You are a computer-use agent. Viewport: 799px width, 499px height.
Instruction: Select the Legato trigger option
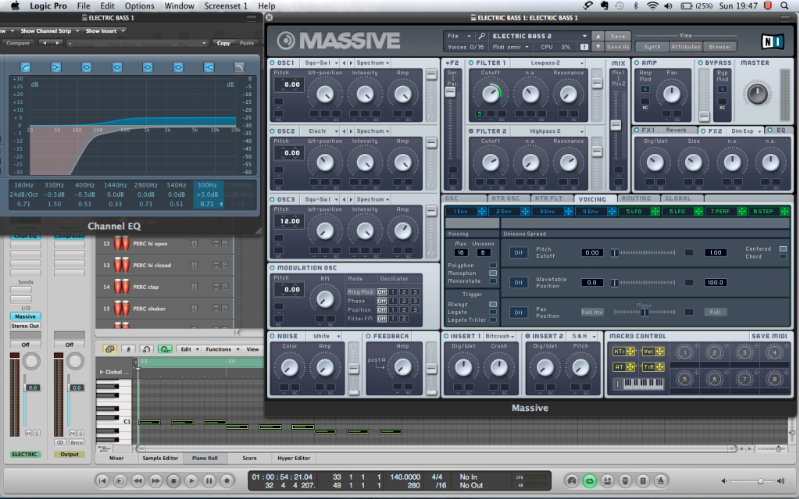[493, 312]
